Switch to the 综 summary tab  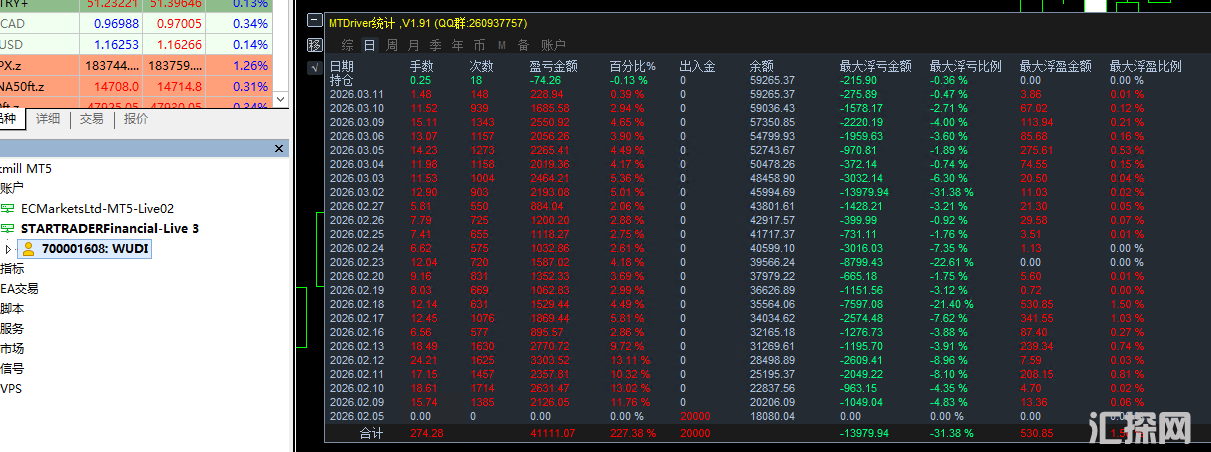click(x=347, y=45)
